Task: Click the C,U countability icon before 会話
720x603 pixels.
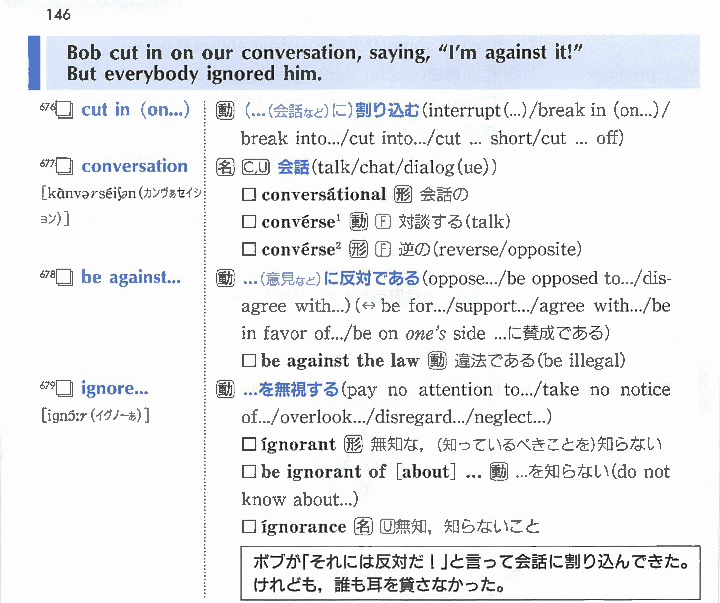Action: (x=254, y=167)
